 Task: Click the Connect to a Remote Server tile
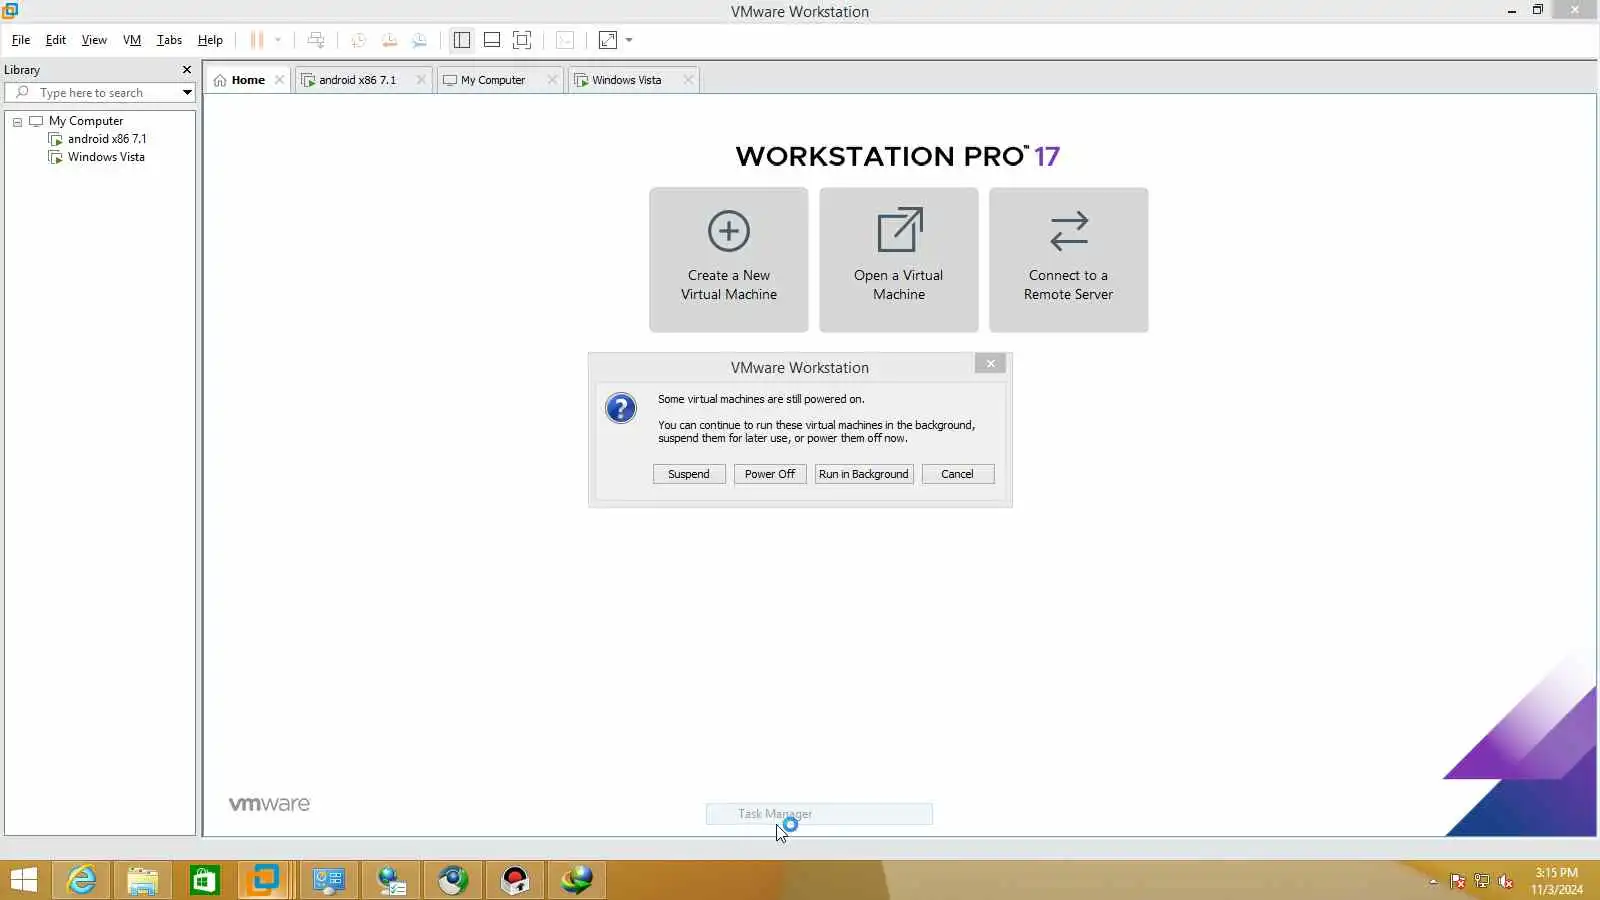1069,260
